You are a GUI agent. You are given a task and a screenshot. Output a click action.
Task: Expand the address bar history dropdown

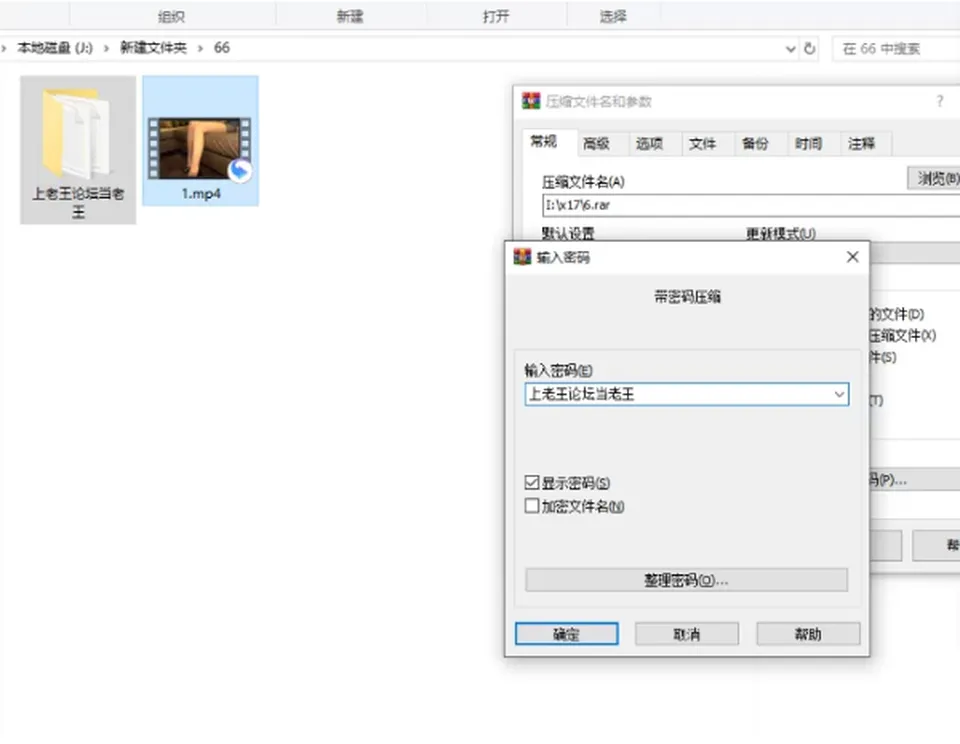(x=790, y=49)
